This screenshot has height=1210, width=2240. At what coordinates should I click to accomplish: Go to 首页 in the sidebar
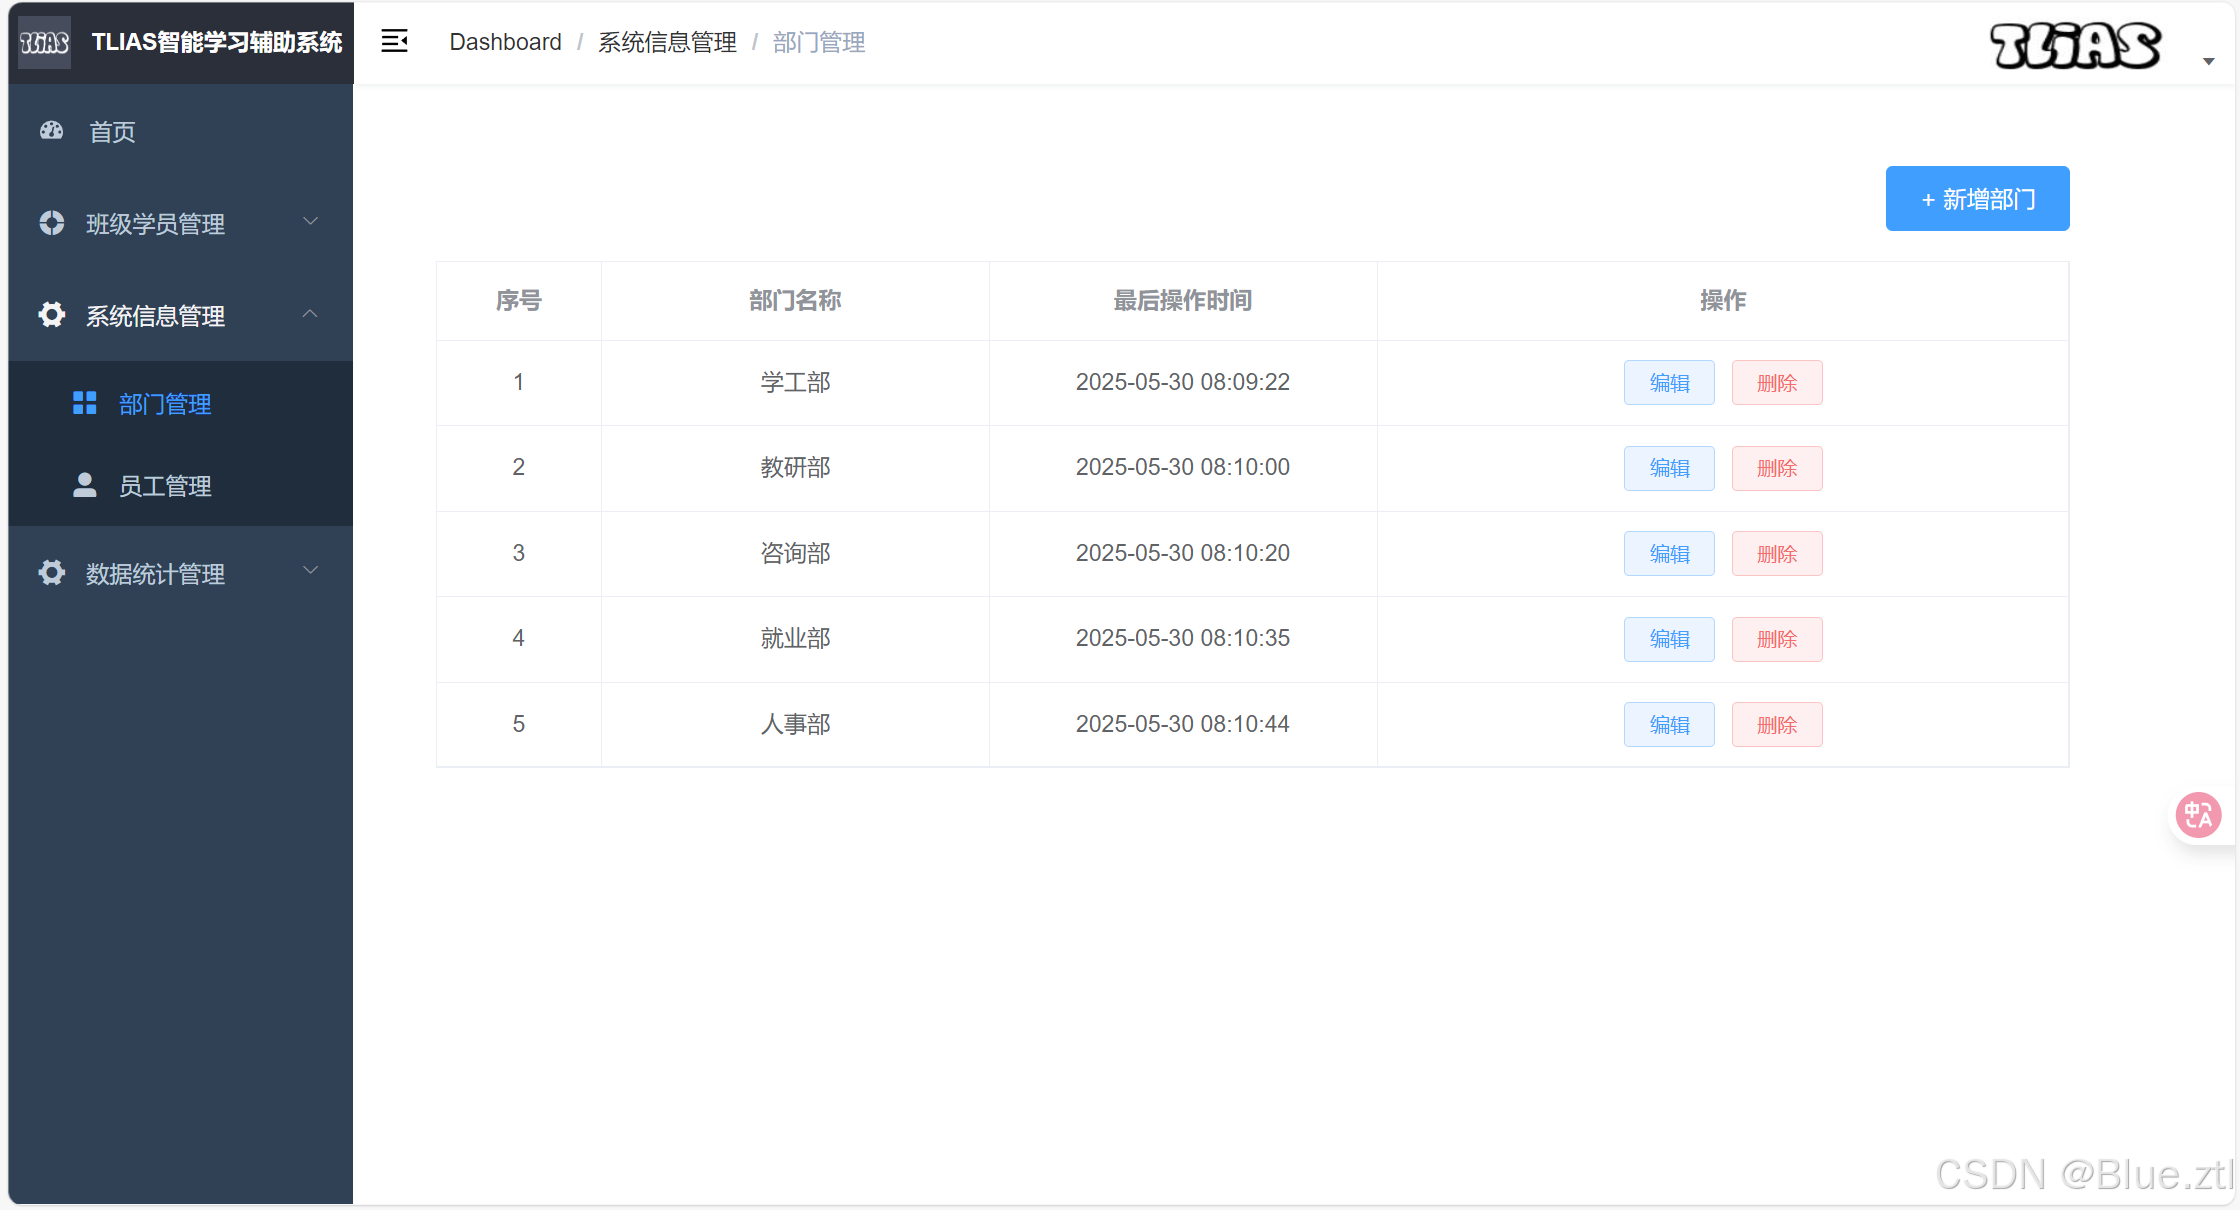tap(112, 132)
